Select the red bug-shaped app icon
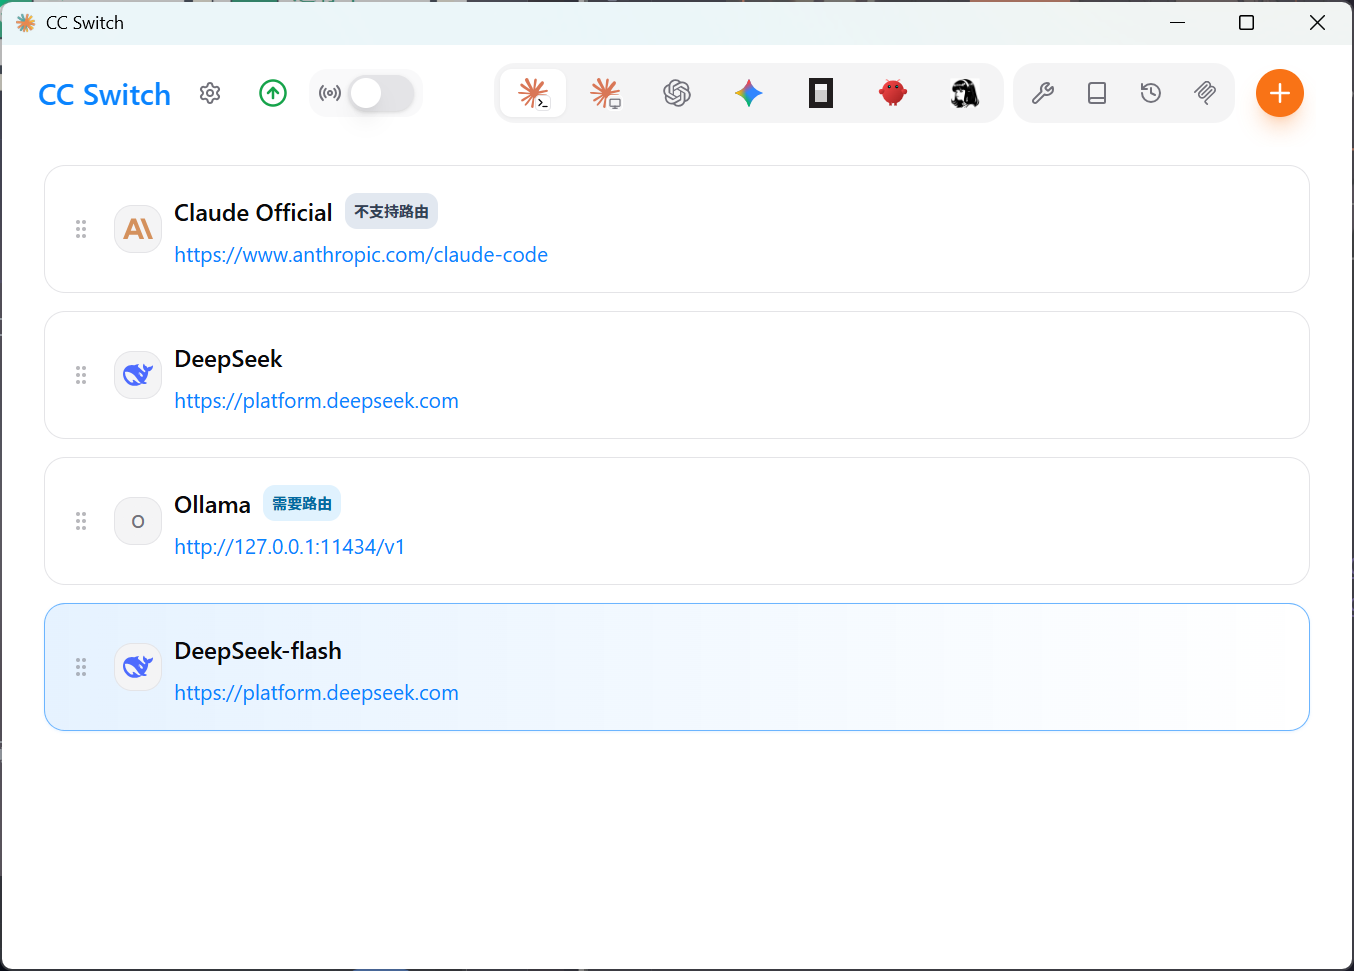 tap(893, 93)
